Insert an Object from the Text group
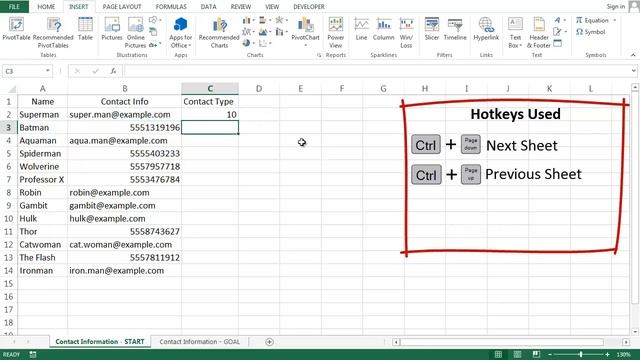The image size is (640, 360). coord(558,43)
